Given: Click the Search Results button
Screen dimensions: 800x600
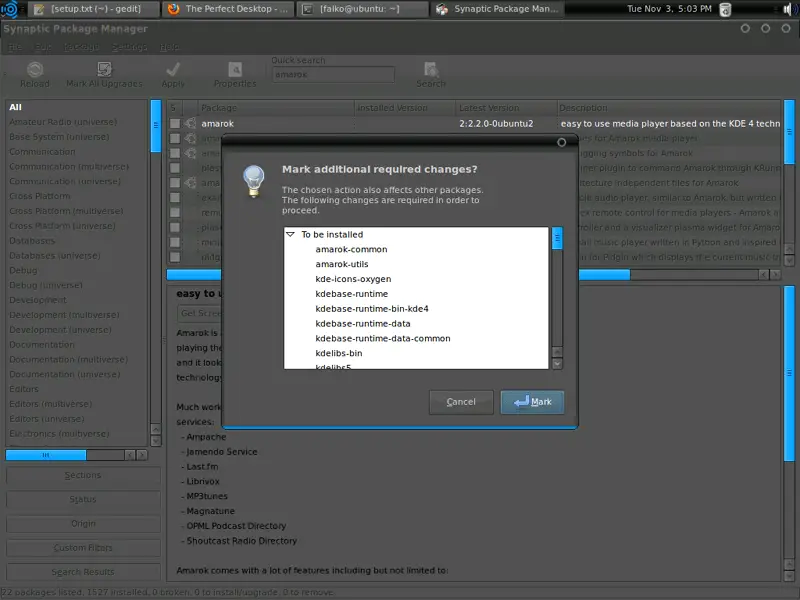Looking at the screenshot, I should pyautogui.click(x=83, y=572).
